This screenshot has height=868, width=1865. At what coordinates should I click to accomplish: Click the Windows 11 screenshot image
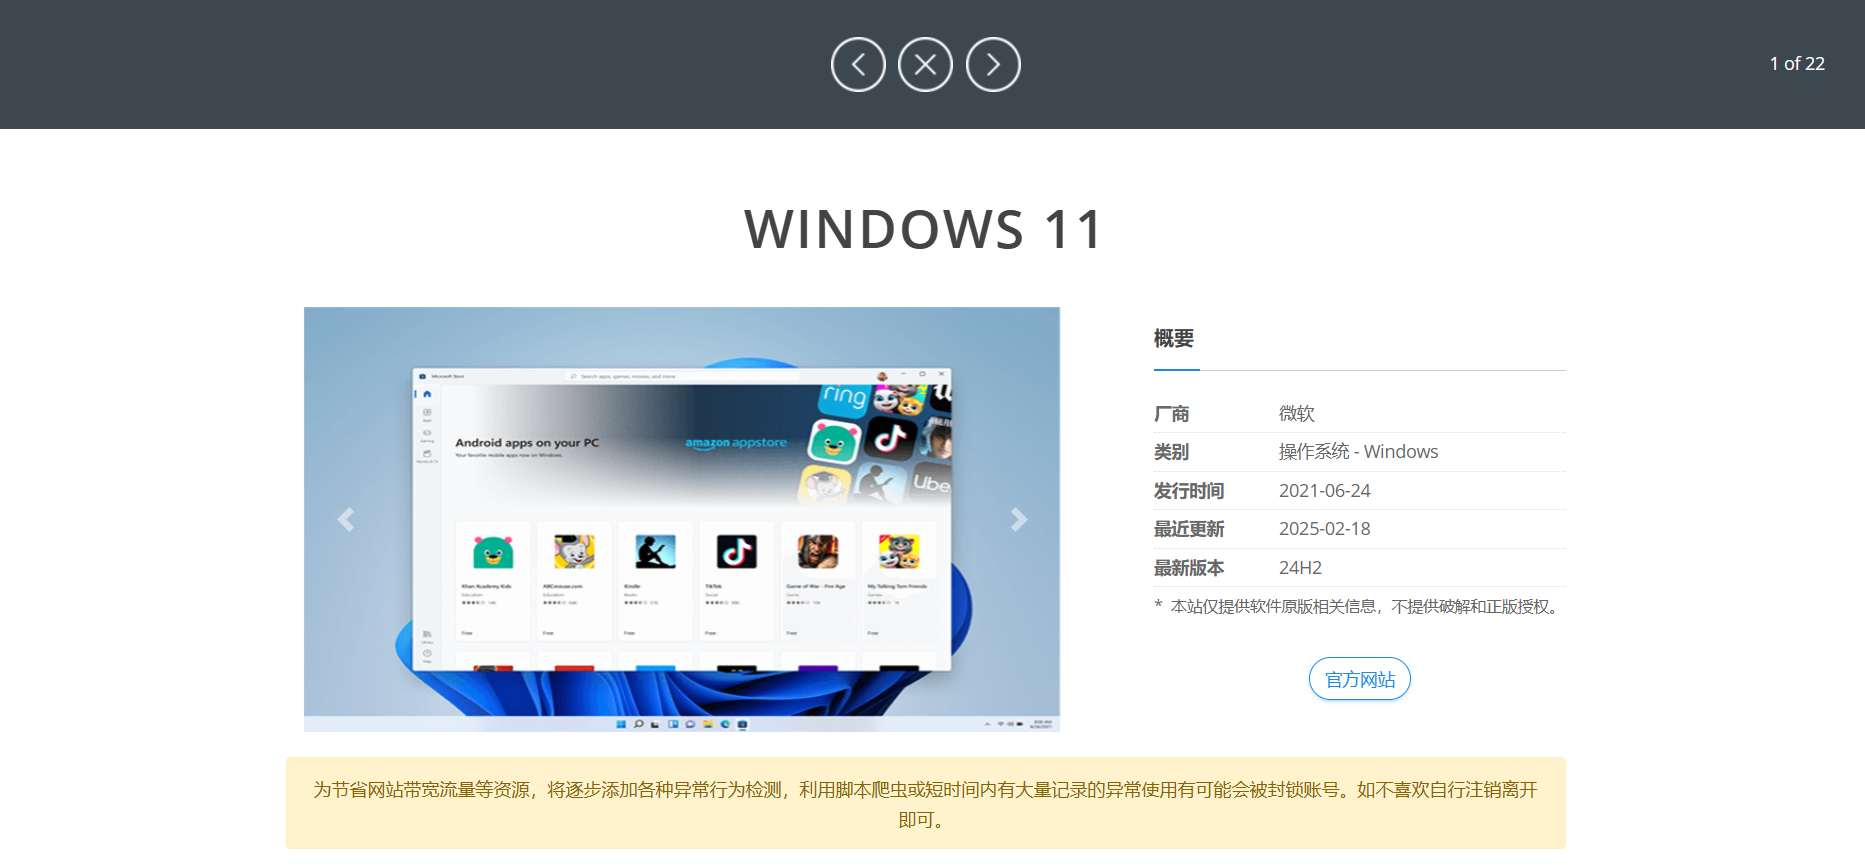click(682, 519)
